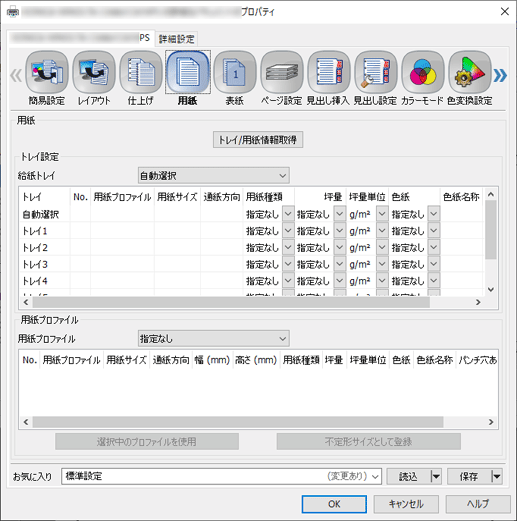
Task: Open the 読込 button's arrow menu
Action: coord(436,477)
